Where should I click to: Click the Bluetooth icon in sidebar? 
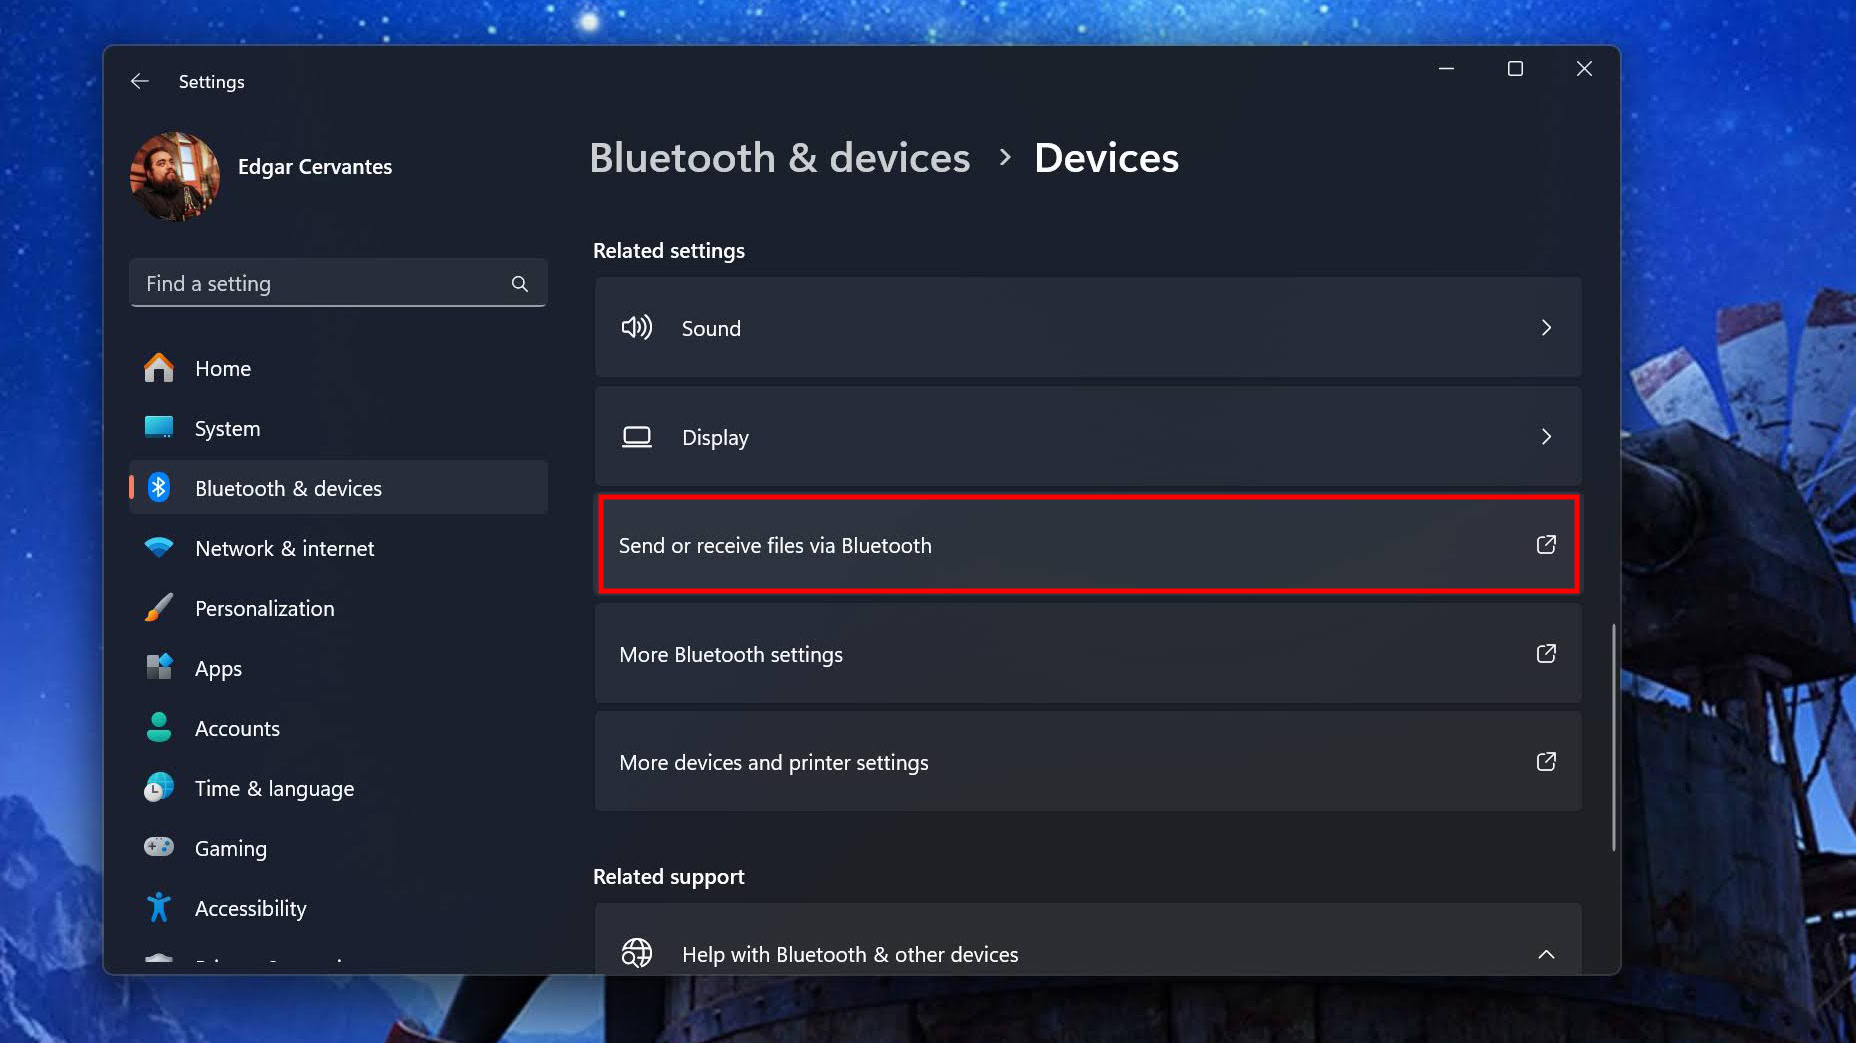tap(159, 488)
